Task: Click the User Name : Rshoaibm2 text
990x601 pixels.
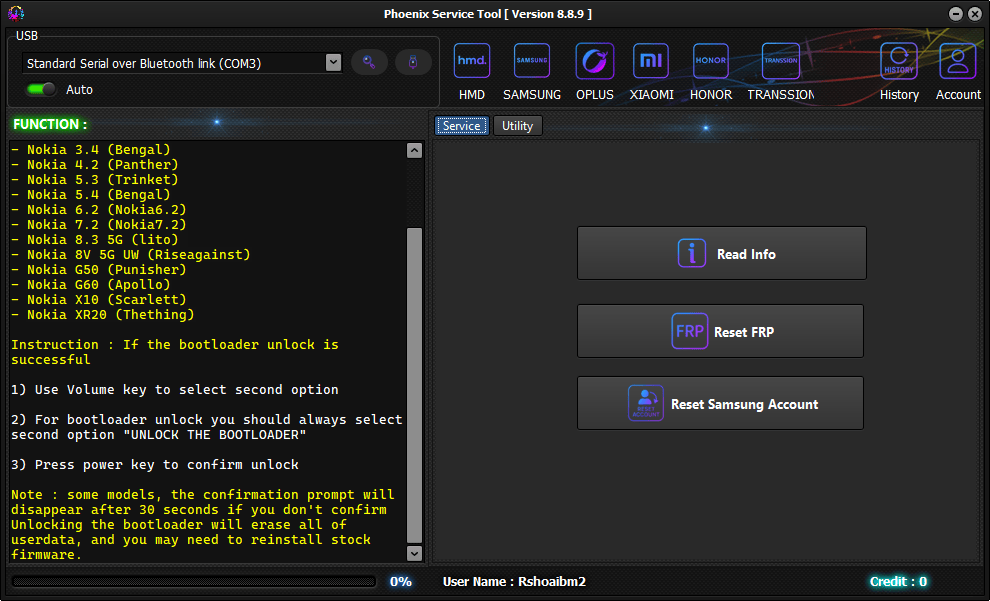Action: pos(514,581)
